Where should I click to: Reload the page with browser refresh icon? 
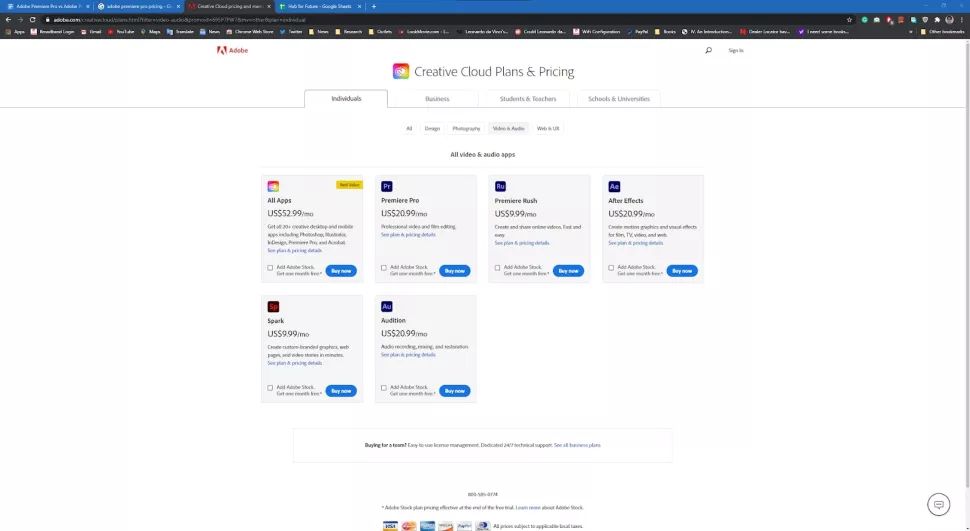coord(32,20)
